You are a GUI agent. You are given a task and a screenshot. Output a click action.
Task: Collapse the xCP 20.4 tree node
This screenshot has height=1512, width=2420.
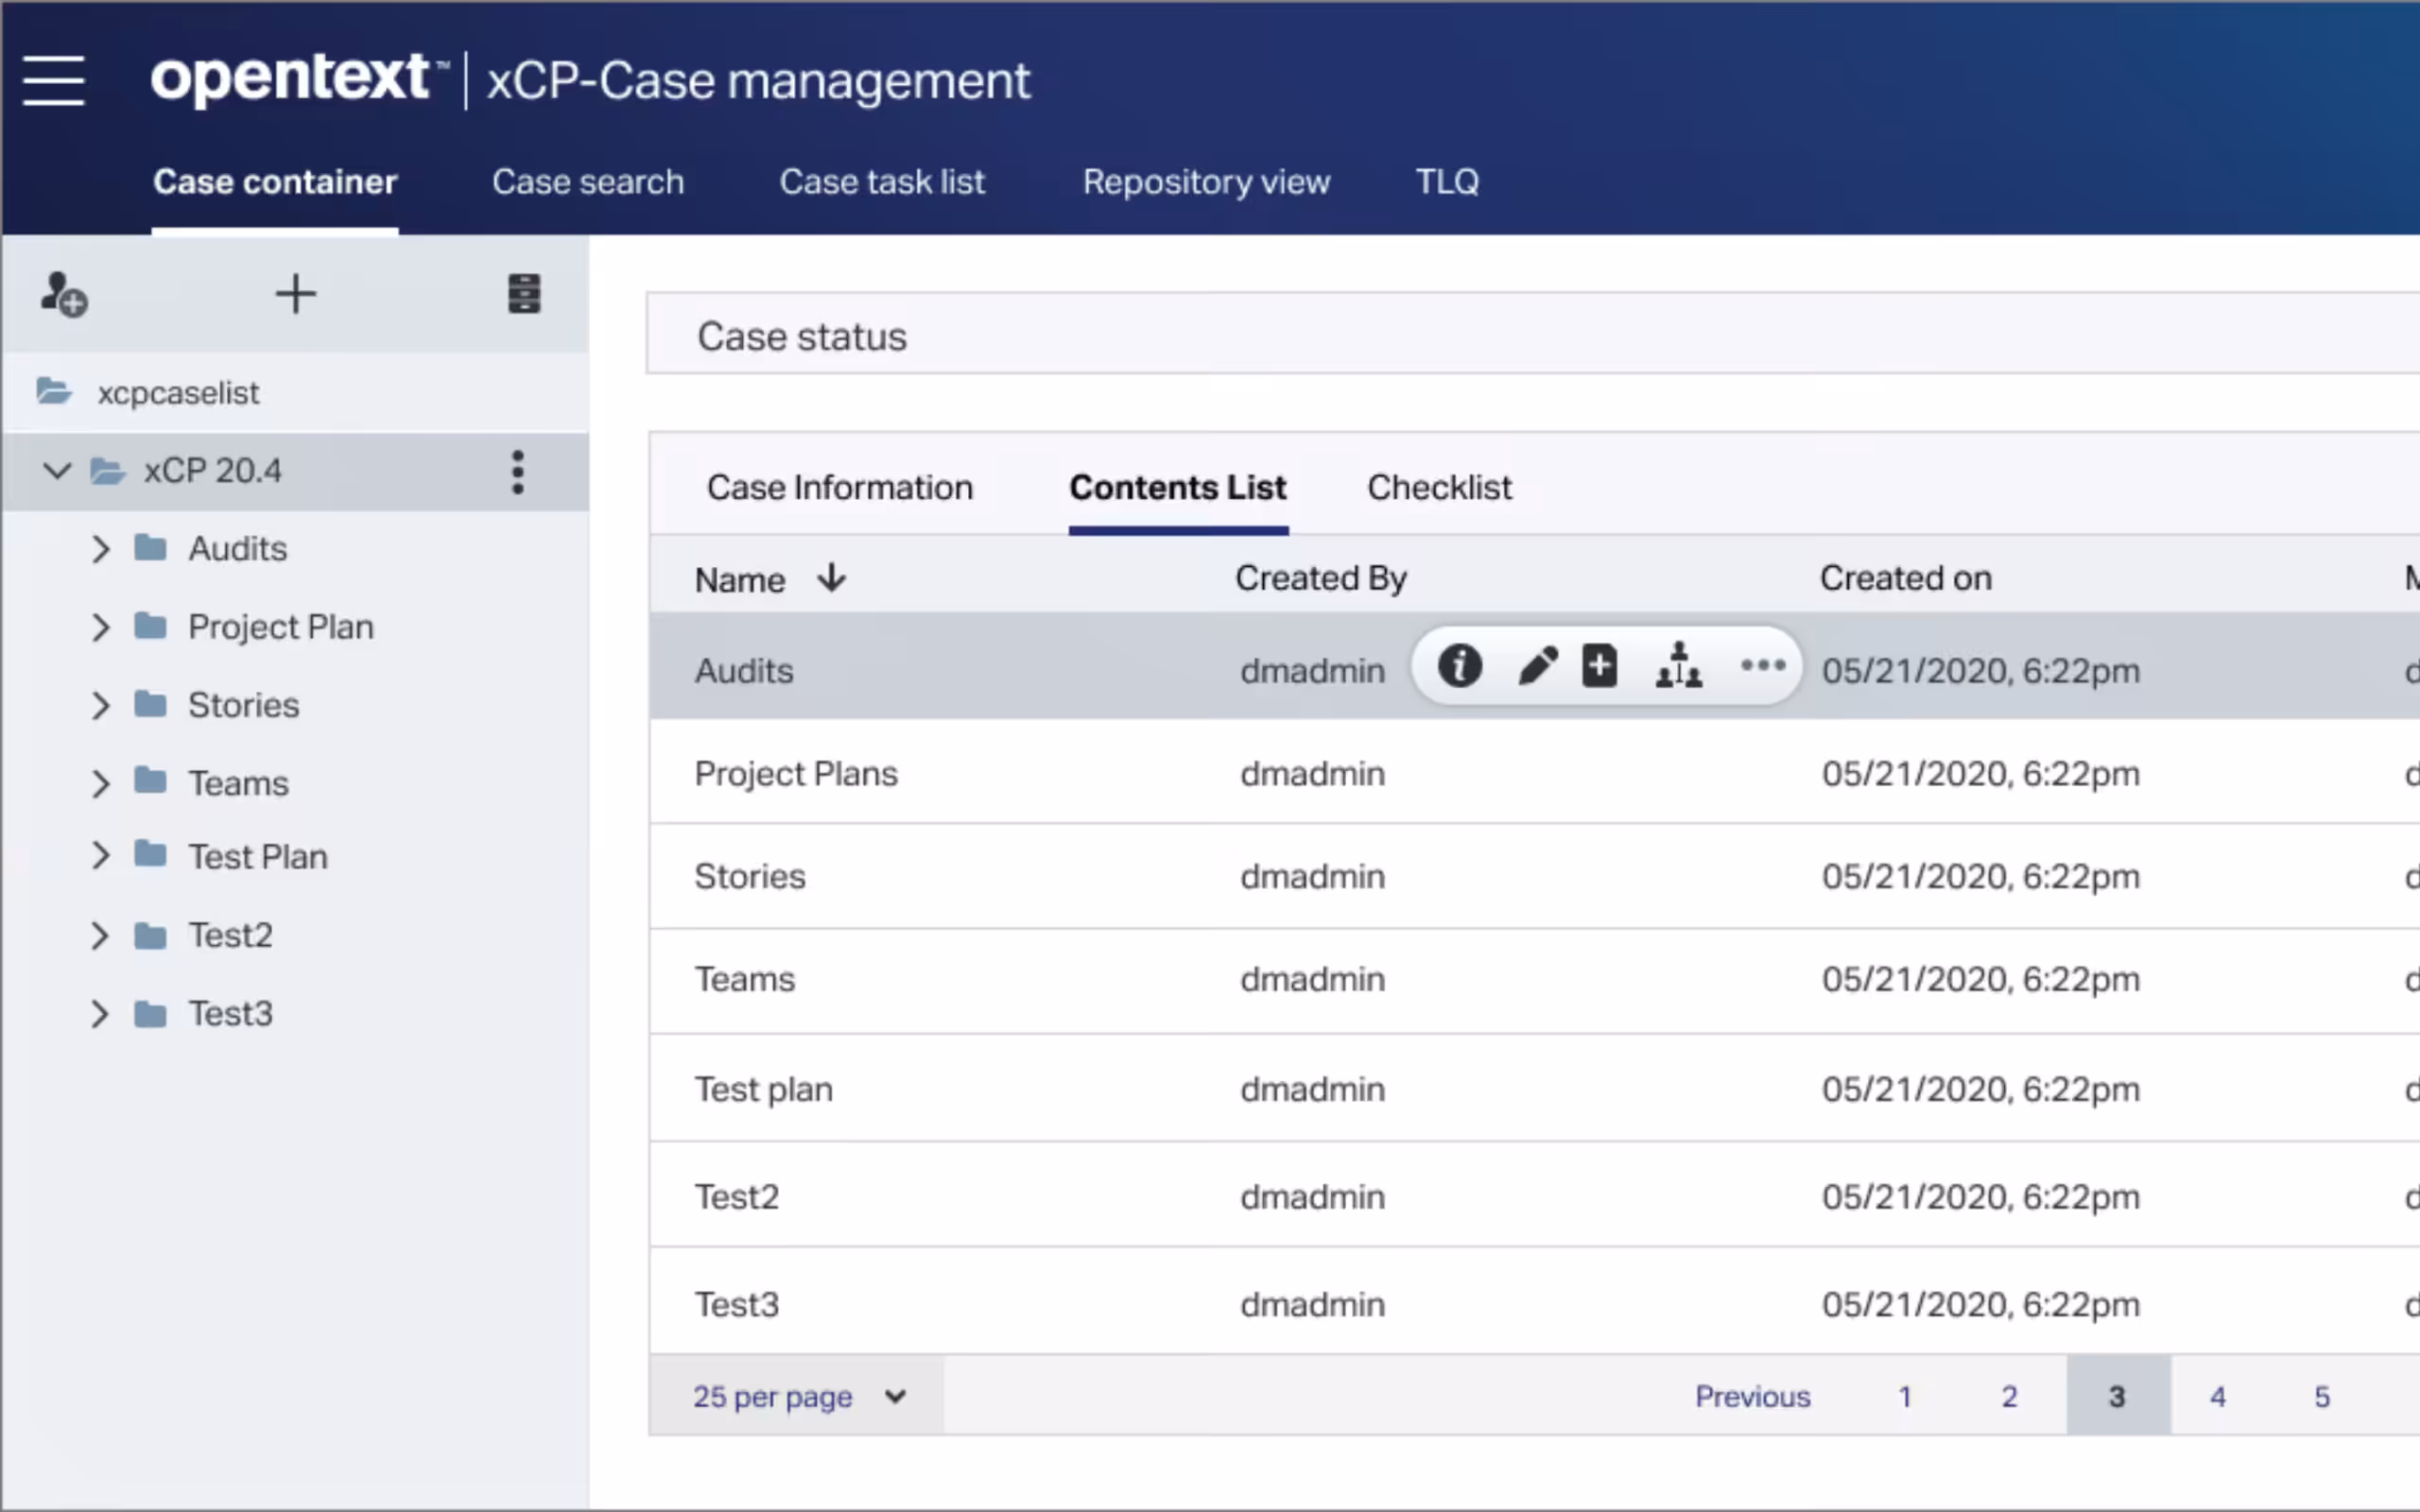click(58, 470)
